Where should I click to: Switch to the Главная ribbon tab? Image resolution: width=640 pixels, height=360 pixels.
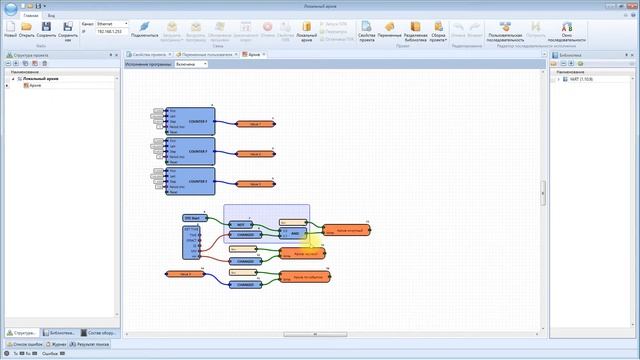pos(31,16)
